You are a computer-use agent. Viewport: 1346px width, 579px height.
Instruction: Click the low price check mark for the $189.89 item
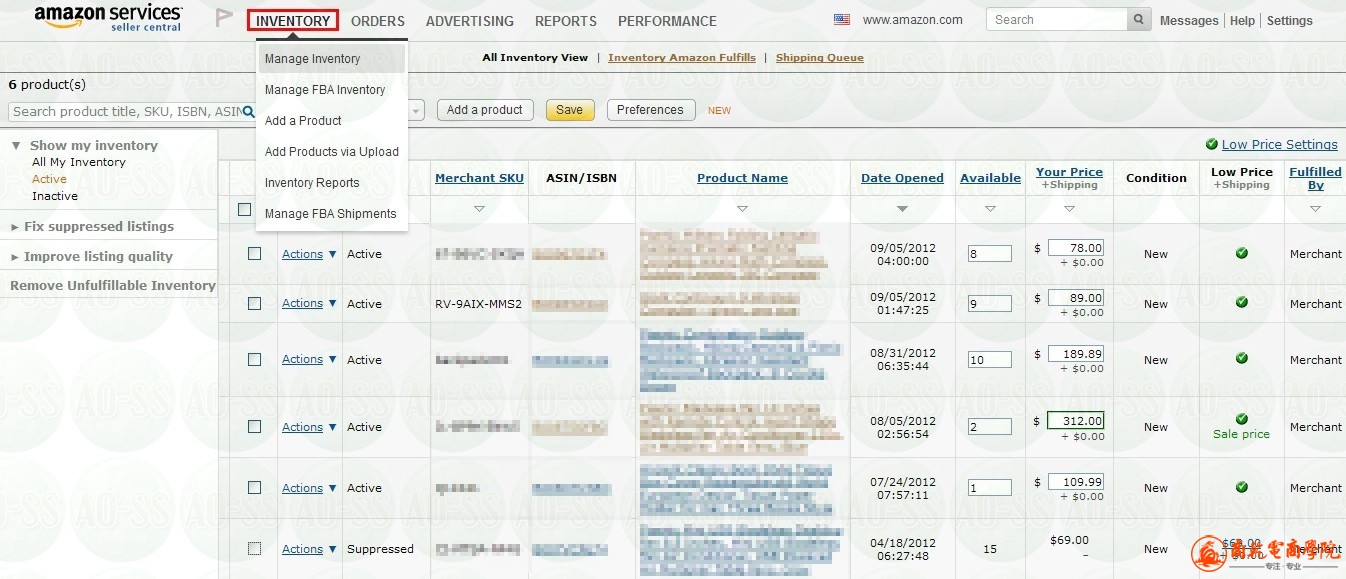1242,358
